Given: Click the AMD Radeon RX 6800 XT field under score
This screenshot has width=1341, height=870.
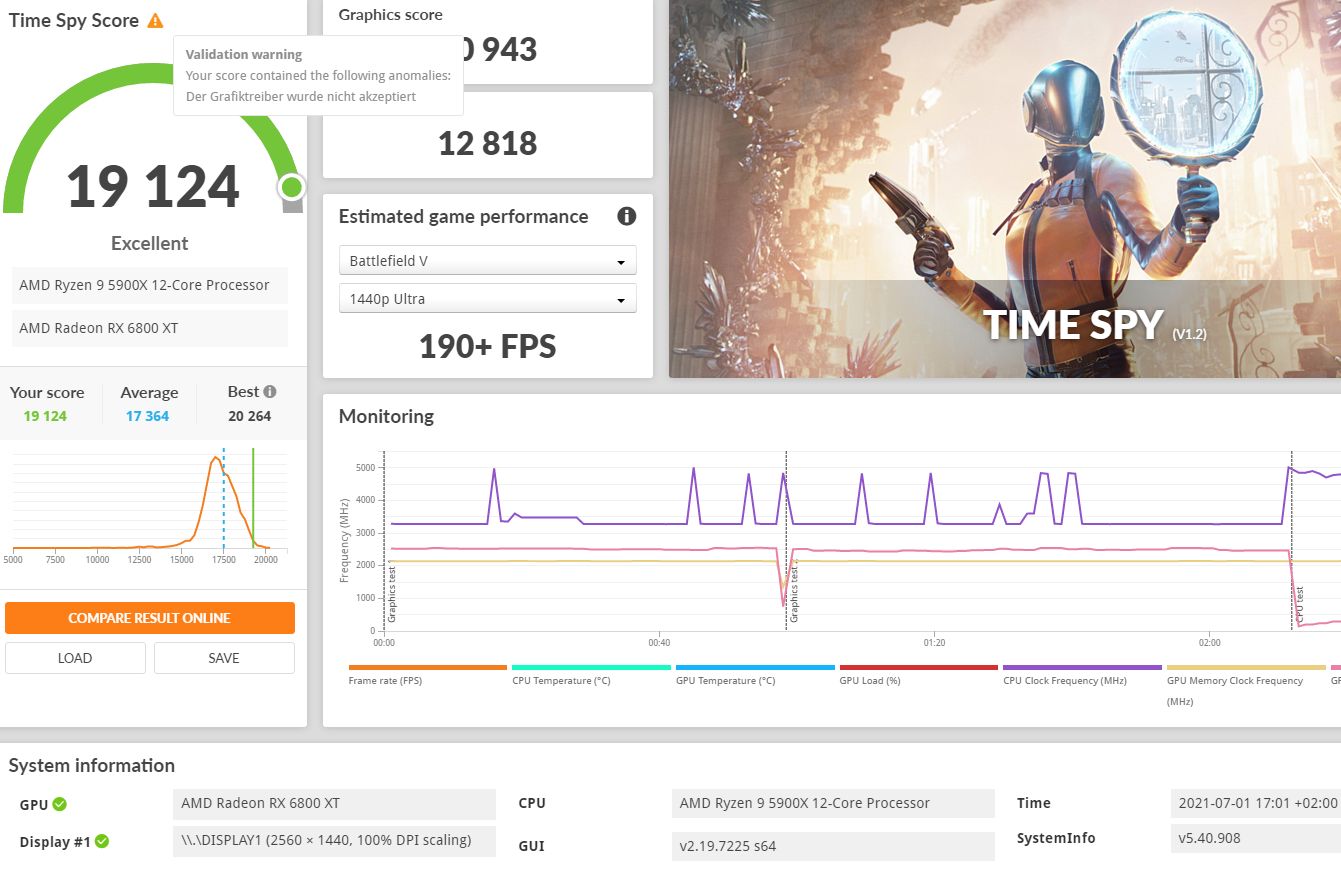Looking at the screenshot, I should (150, 328).
